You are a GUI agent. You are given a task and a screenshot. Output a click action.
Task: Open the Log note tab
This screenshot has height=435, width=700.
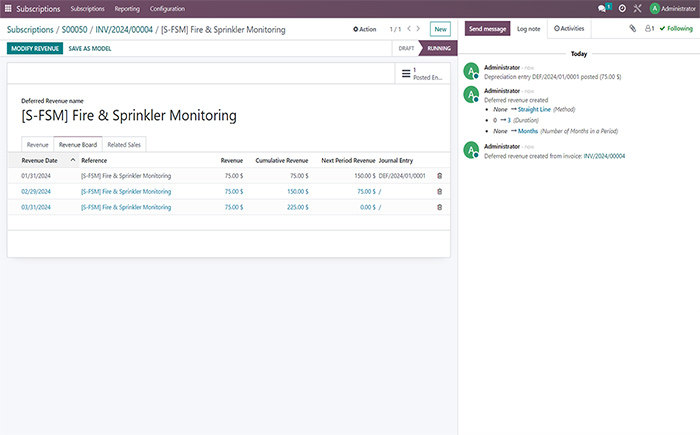pyautogui.click(x=529, y=29)
